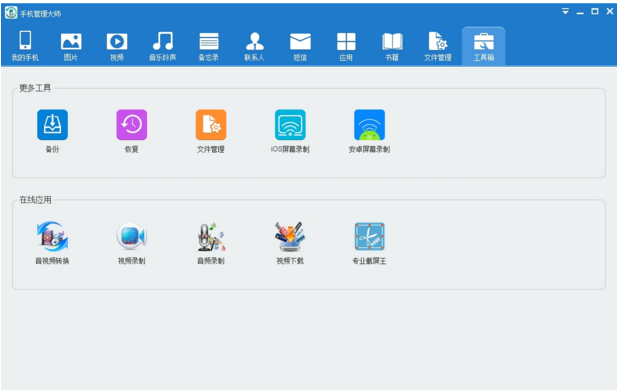Image resolution: width=618 pixels, height=390 pixels.
Task: Switch to the 短信 messages tab
Action: 300,46
